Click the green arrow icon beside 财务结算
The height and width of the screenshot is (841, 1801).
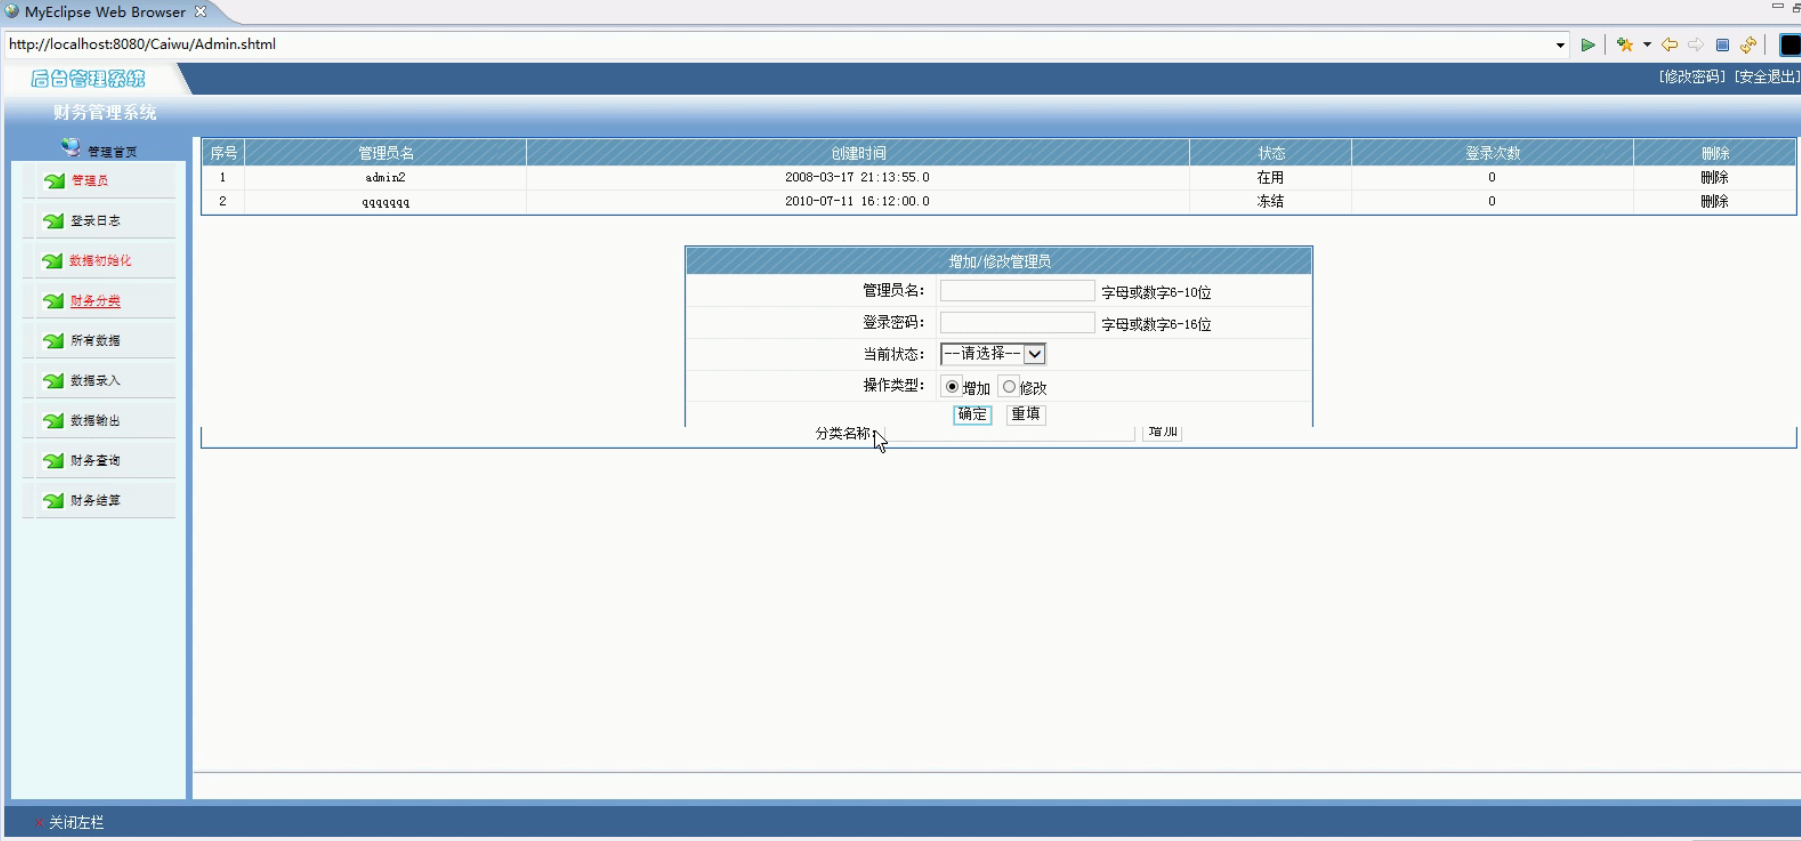tap(54, 501)
